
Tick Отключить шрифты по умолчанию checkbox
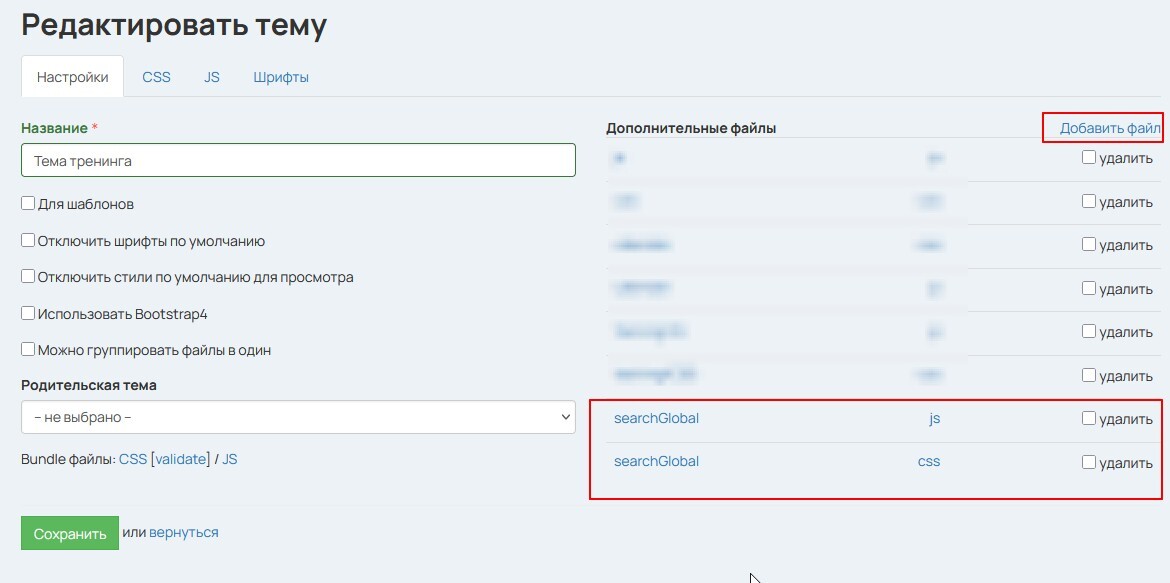tap(28, 241)
